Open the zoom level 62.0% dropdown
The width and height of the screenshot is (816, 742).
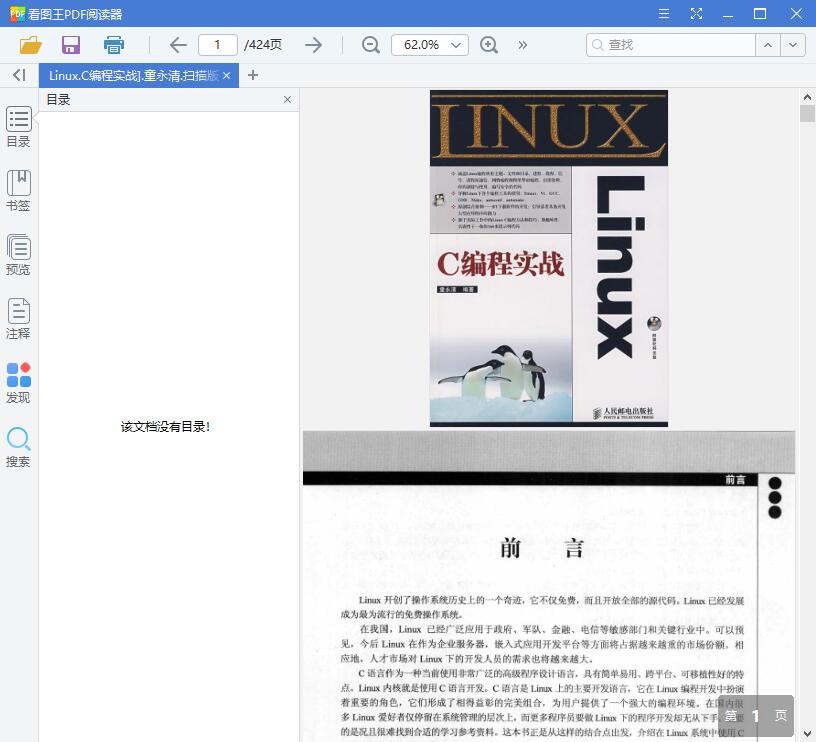point(430,45)
